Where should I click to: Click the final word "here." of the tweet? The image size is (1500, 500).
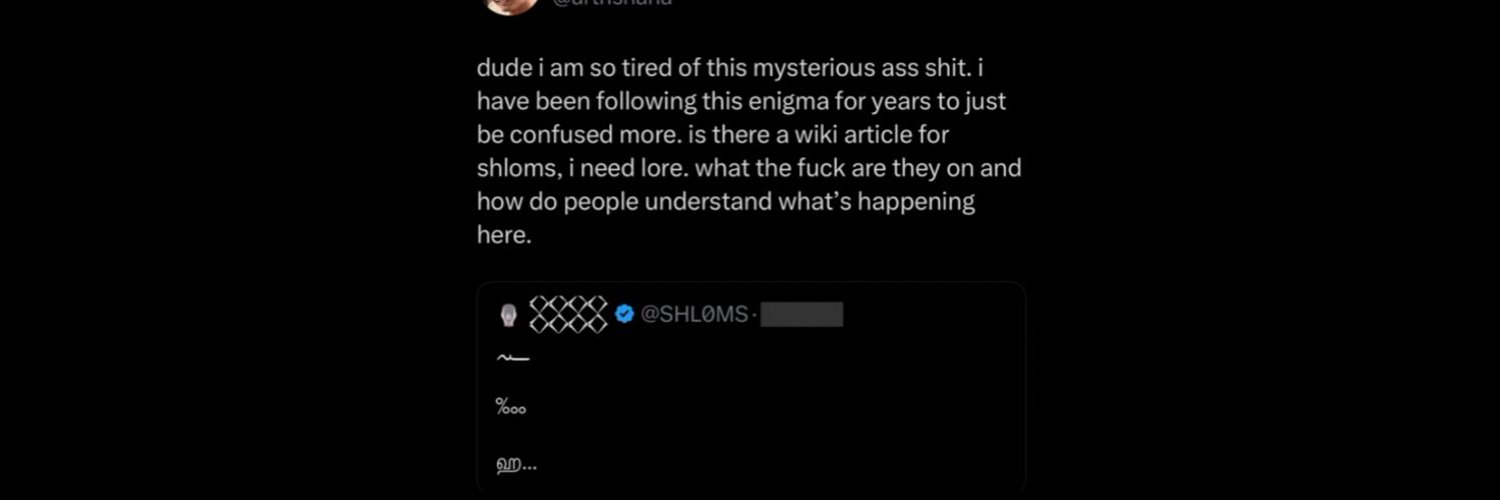[503, 235]
